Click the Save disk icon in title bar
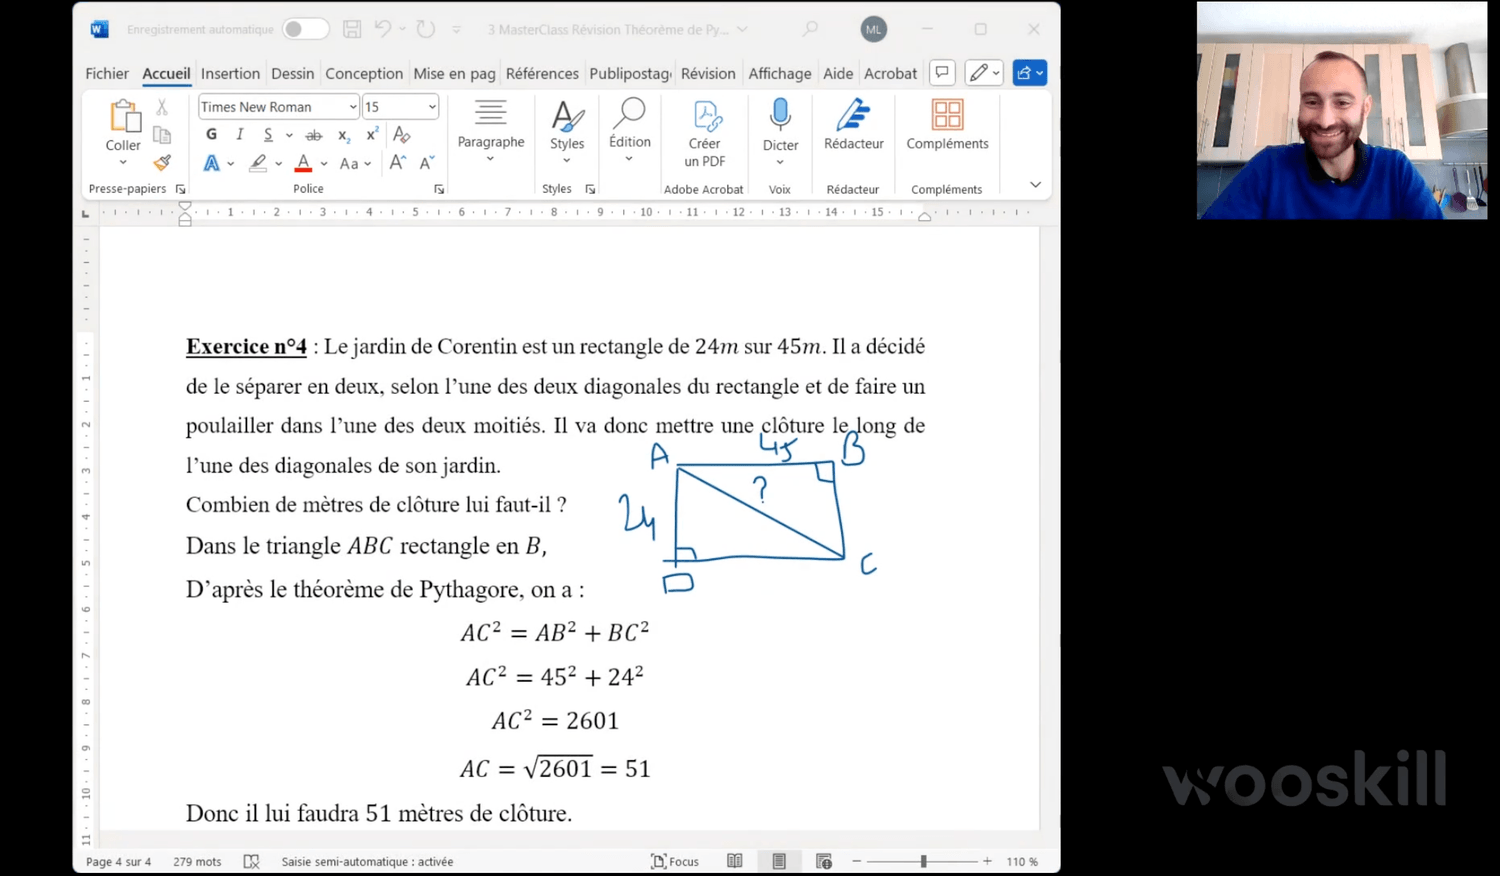This screenshot has height=876, width=1500. (x=352, y=29)
